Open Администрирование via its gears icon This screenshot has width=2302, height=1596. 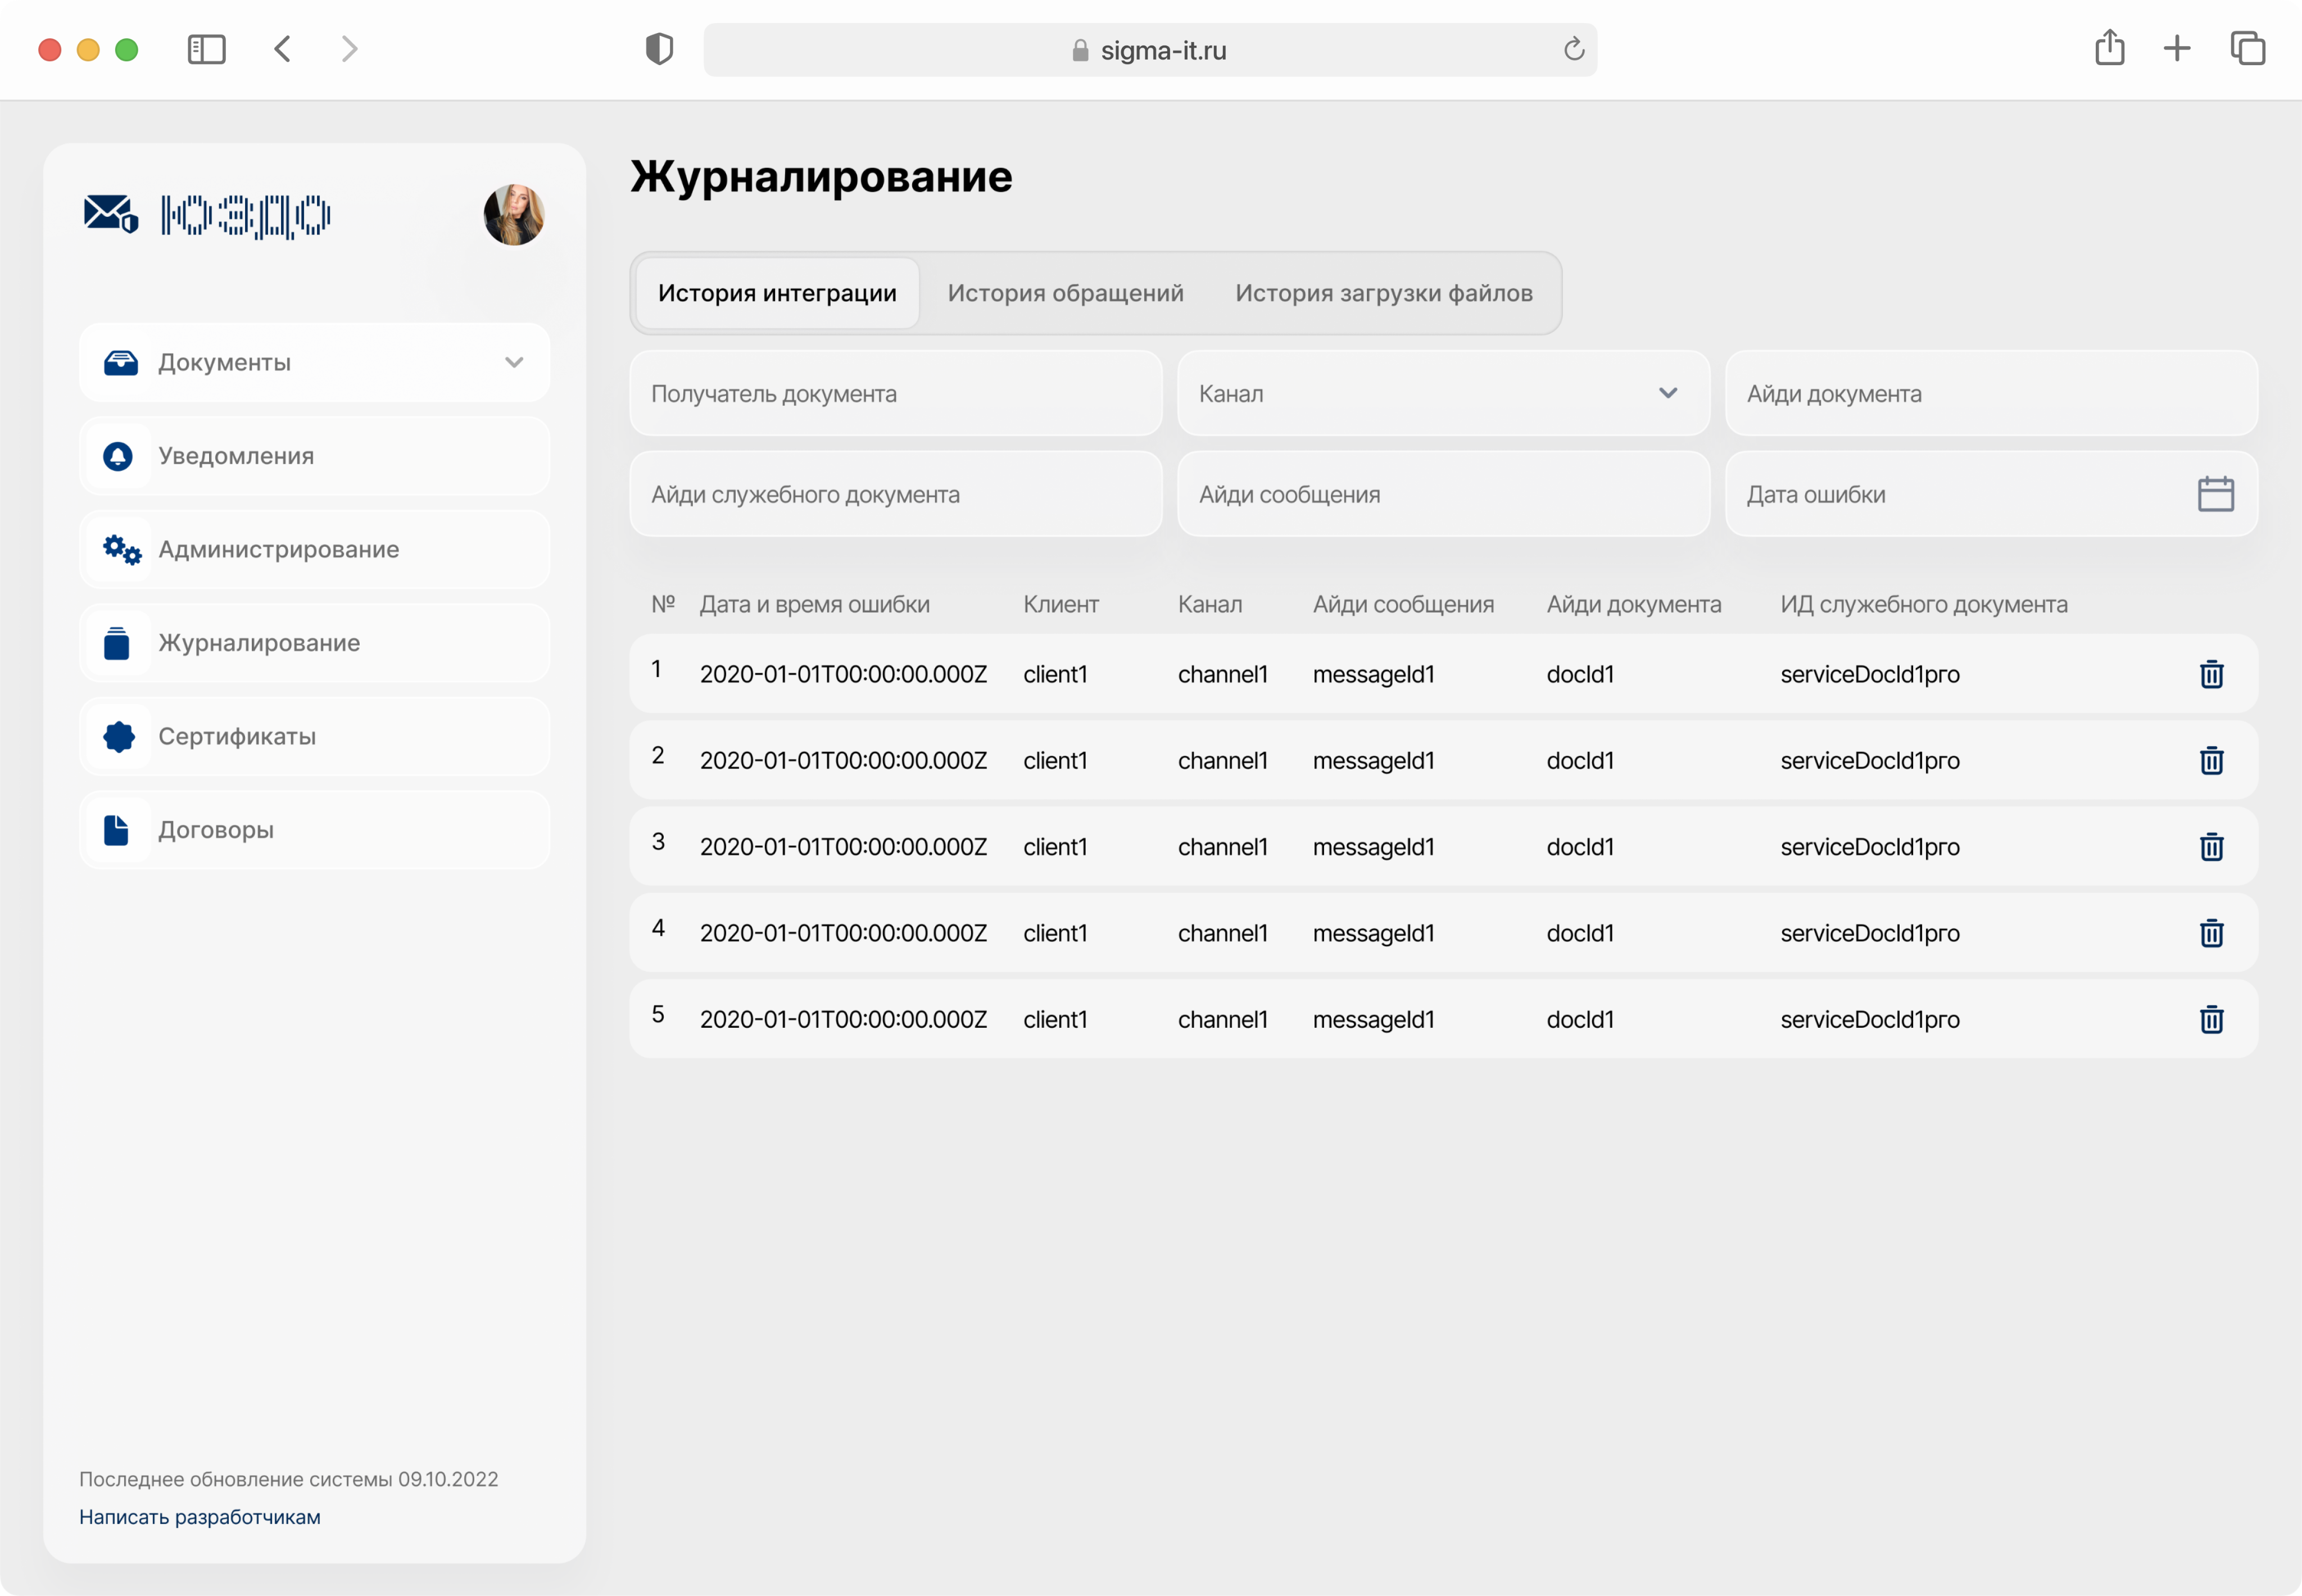pyautogui.click(x=121, y=549)
